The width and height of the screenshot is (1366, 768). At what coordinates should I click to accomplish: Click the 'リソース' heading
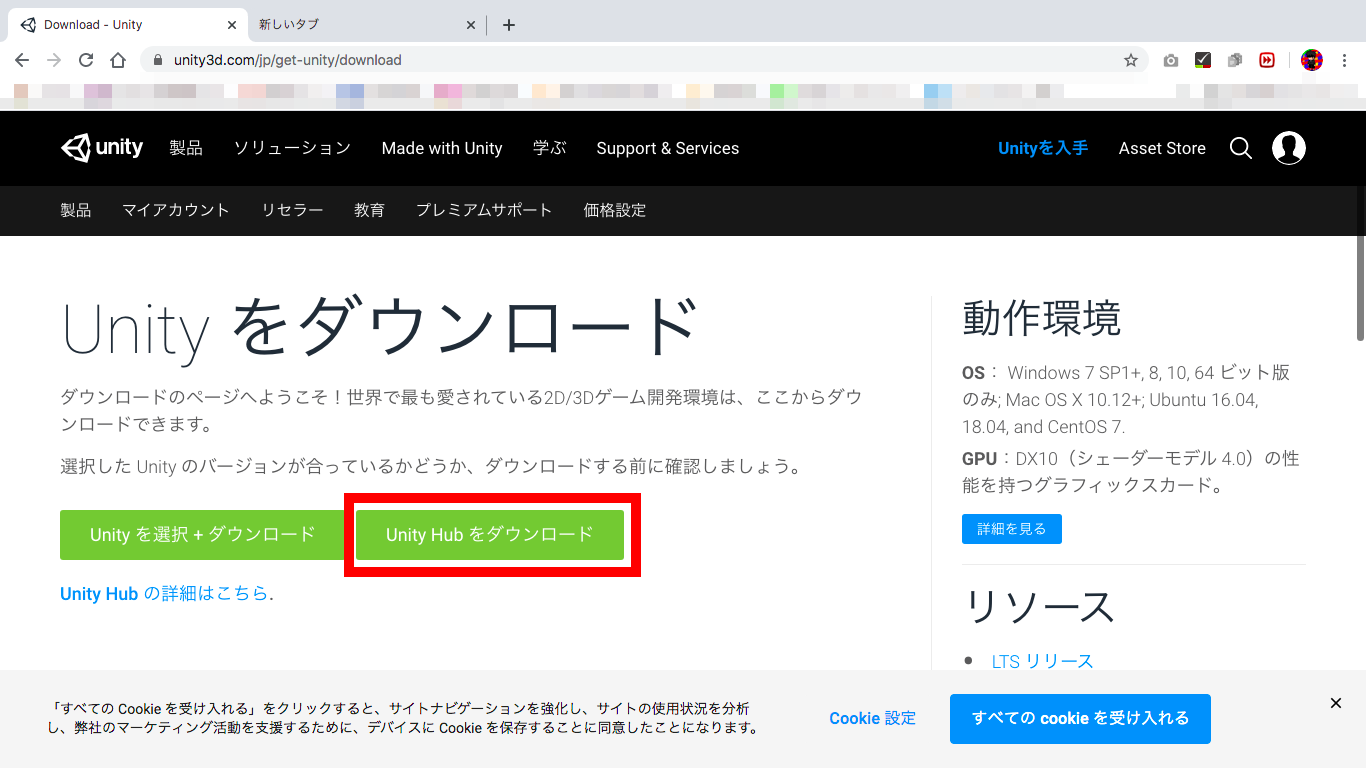[x=1039, y=607]
